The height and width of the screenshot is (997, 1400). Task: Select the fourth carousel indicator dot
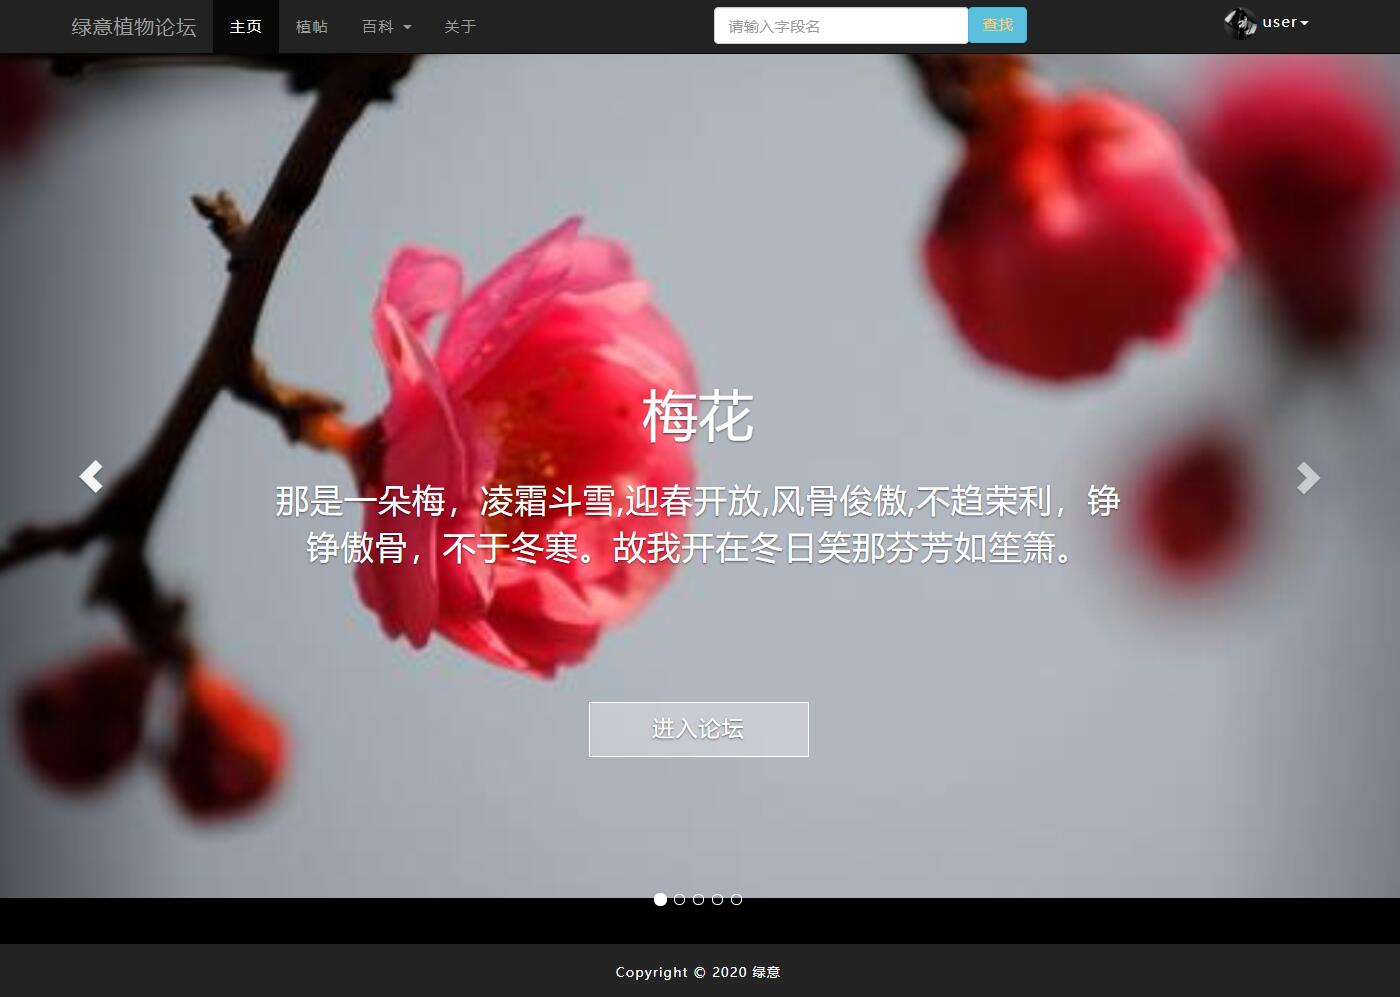tap(717, 899)
